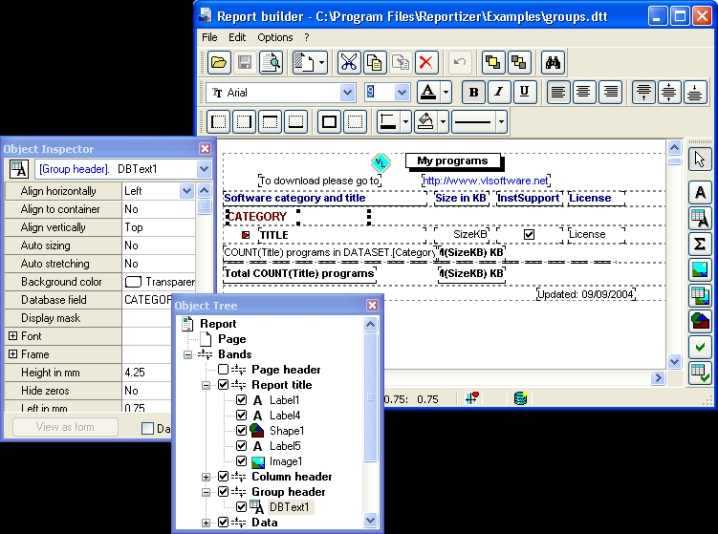The width and height of the screenshot is (718, 534).
Task: Open the File menu
Action: pos(210,37)
